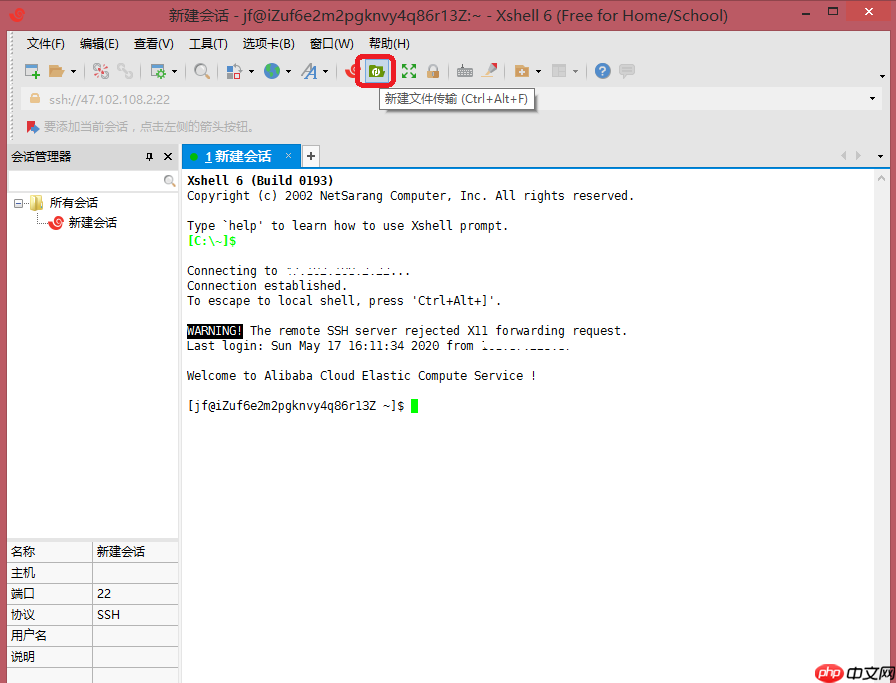The height and width of the screenshot is (683, 896).
Task: Click the Reconnect link icon
Action: 125,71
